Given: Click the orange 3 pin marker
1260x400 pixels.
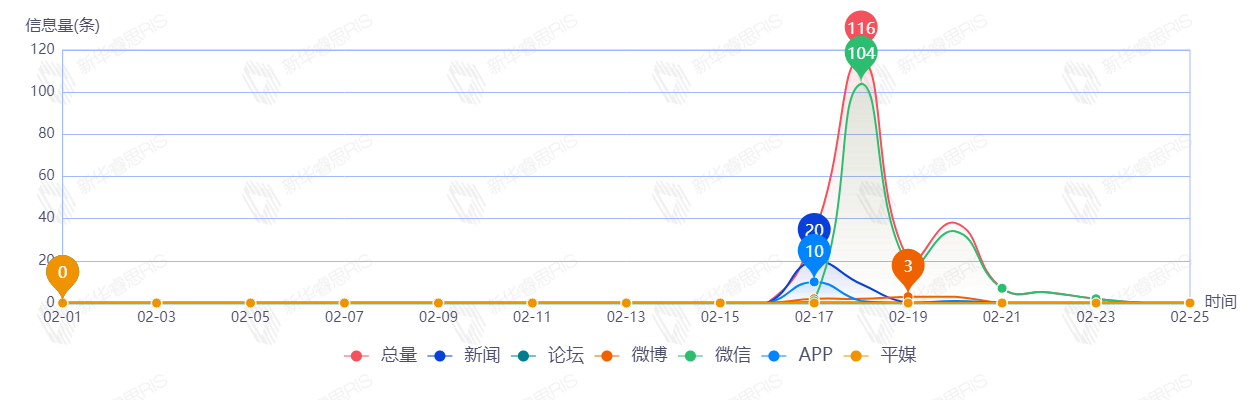Looking at the screenshot, I should (x=908, y=266).
